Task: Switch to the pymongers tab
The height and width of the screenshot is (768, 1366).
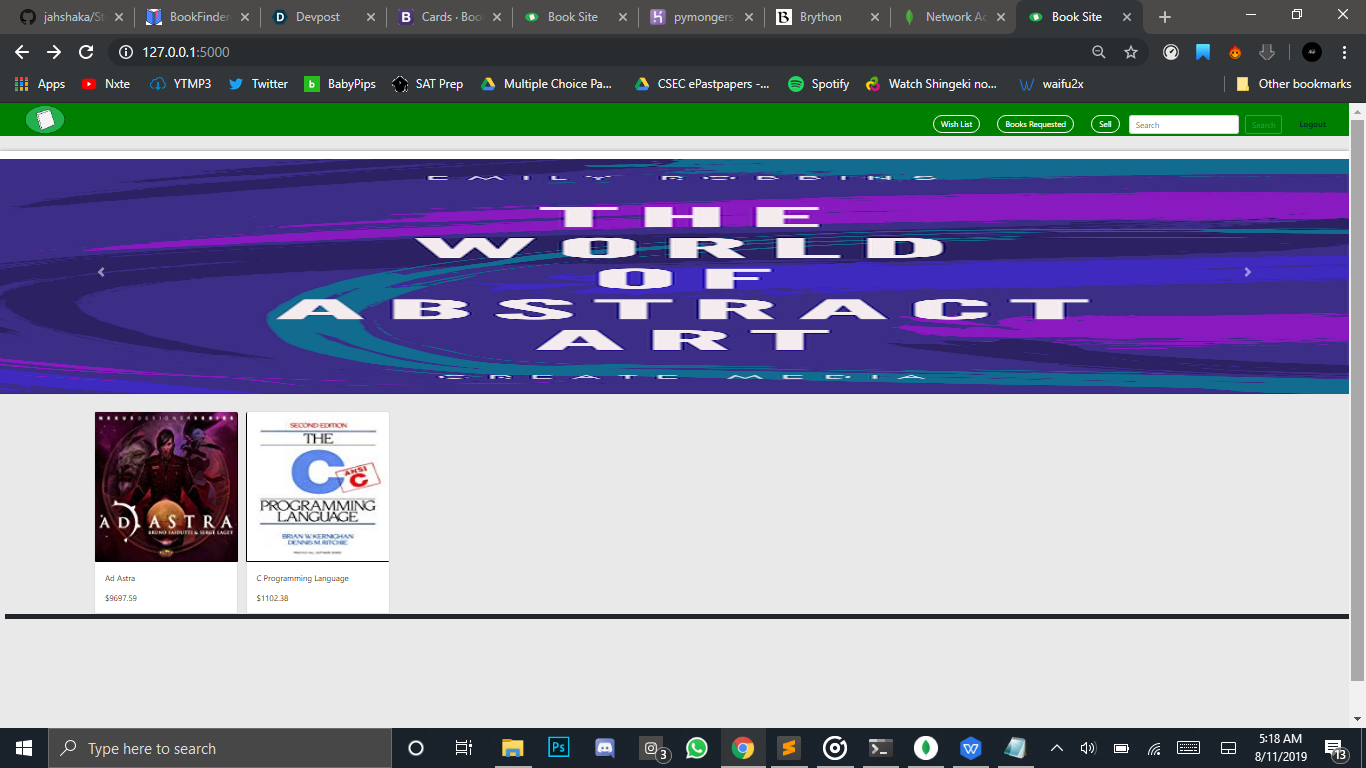Action: click(700, 17)
